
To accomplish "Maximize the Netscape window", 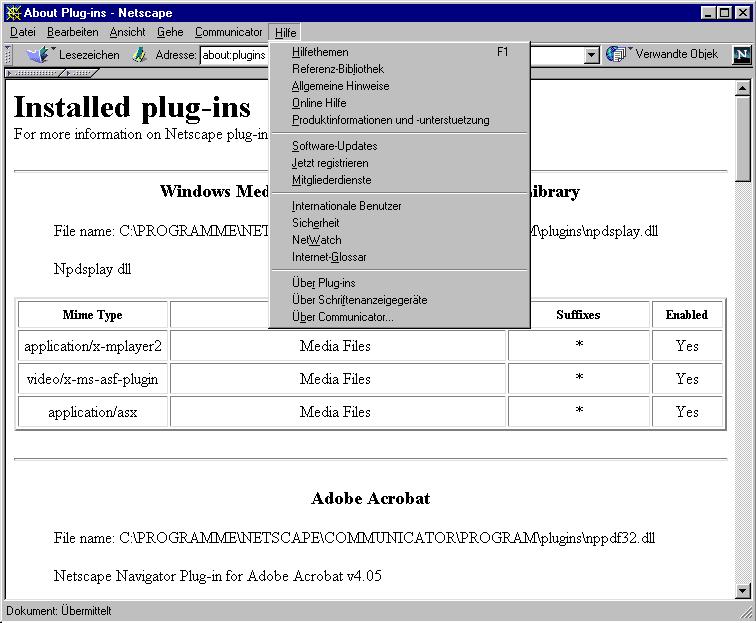I will (724, 13).
